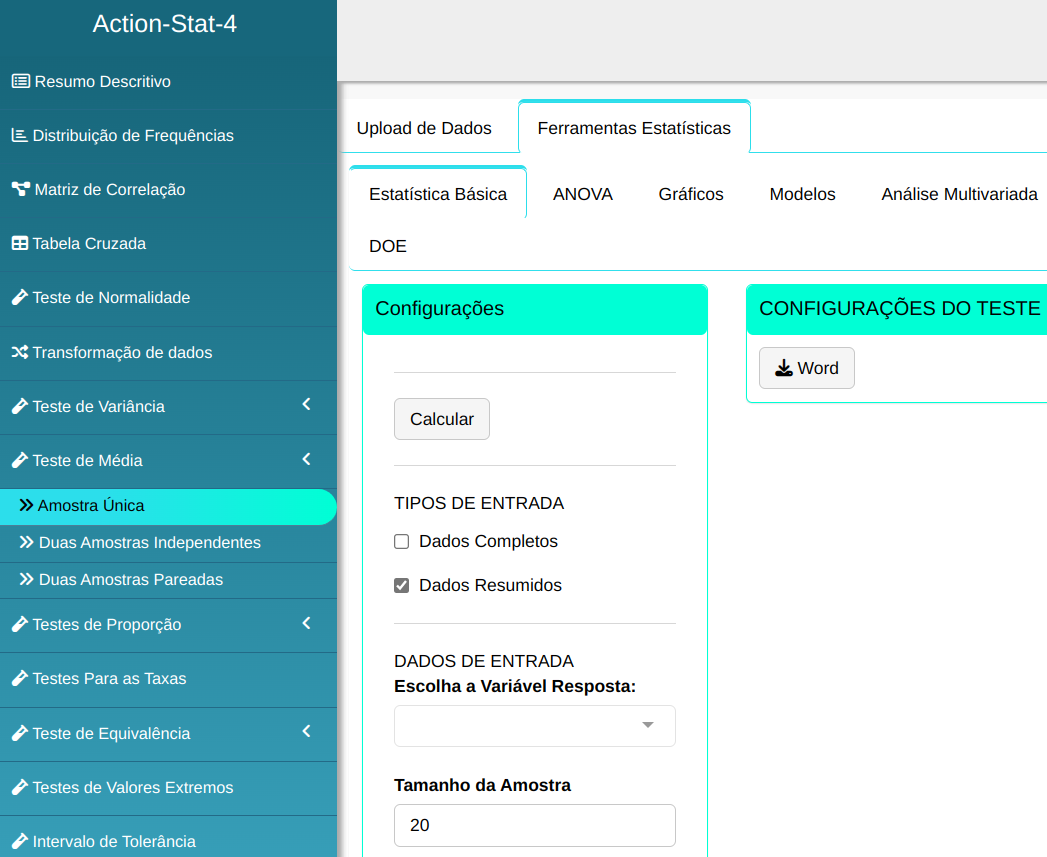Click the Tabela Cruzada table icon

(x=19, y=243)
